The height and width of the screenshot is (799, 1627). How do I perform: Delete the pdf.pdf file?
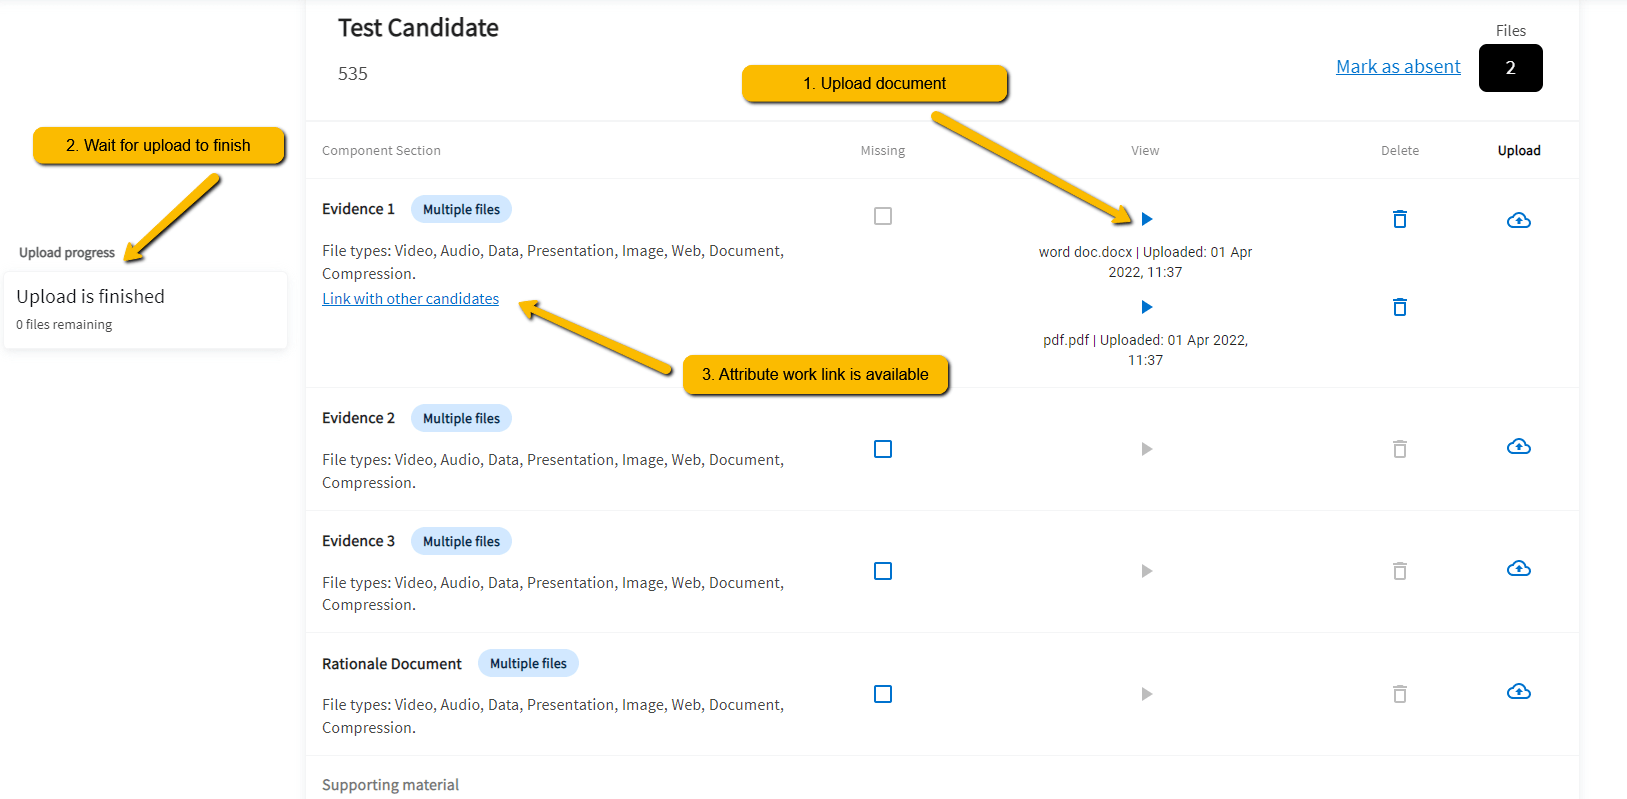(x=1400, y=307)
